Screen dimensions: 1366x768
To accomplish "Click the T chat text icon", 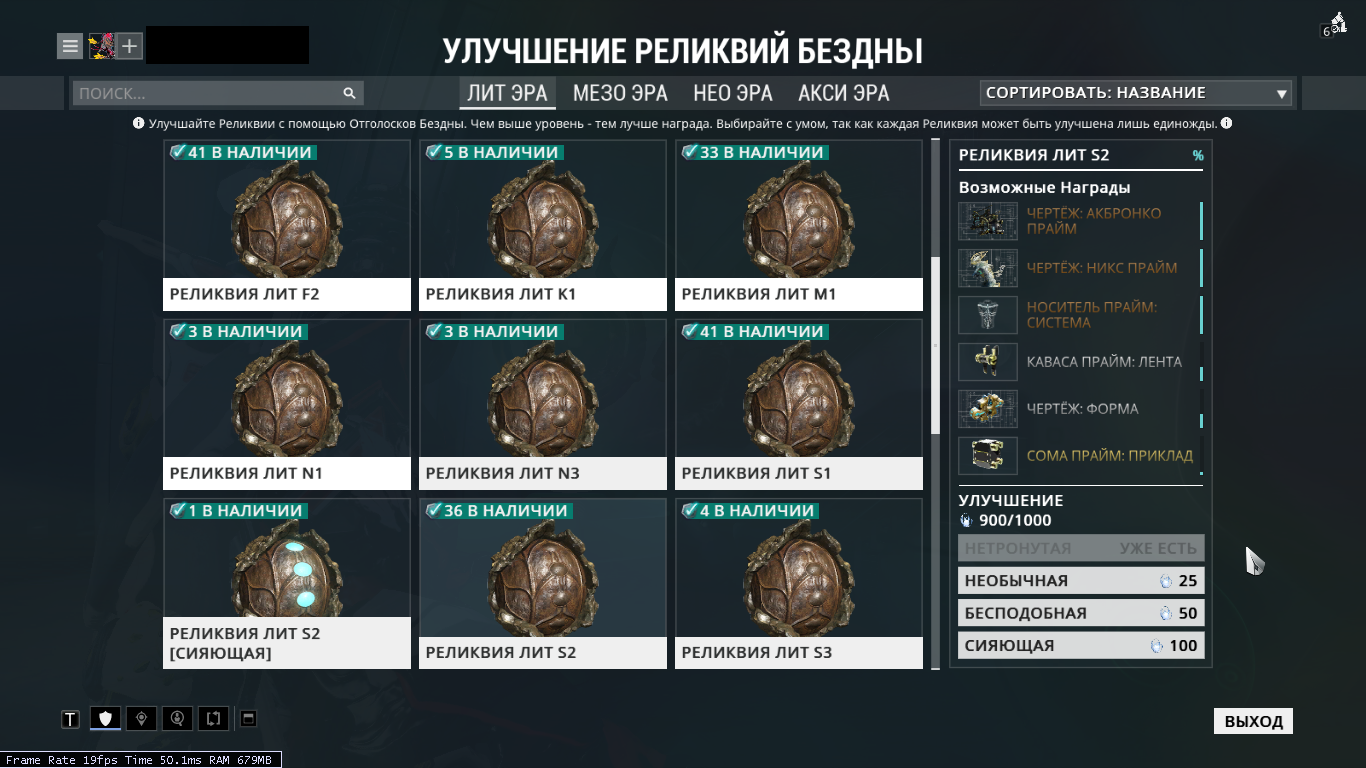I will point(70,719).
